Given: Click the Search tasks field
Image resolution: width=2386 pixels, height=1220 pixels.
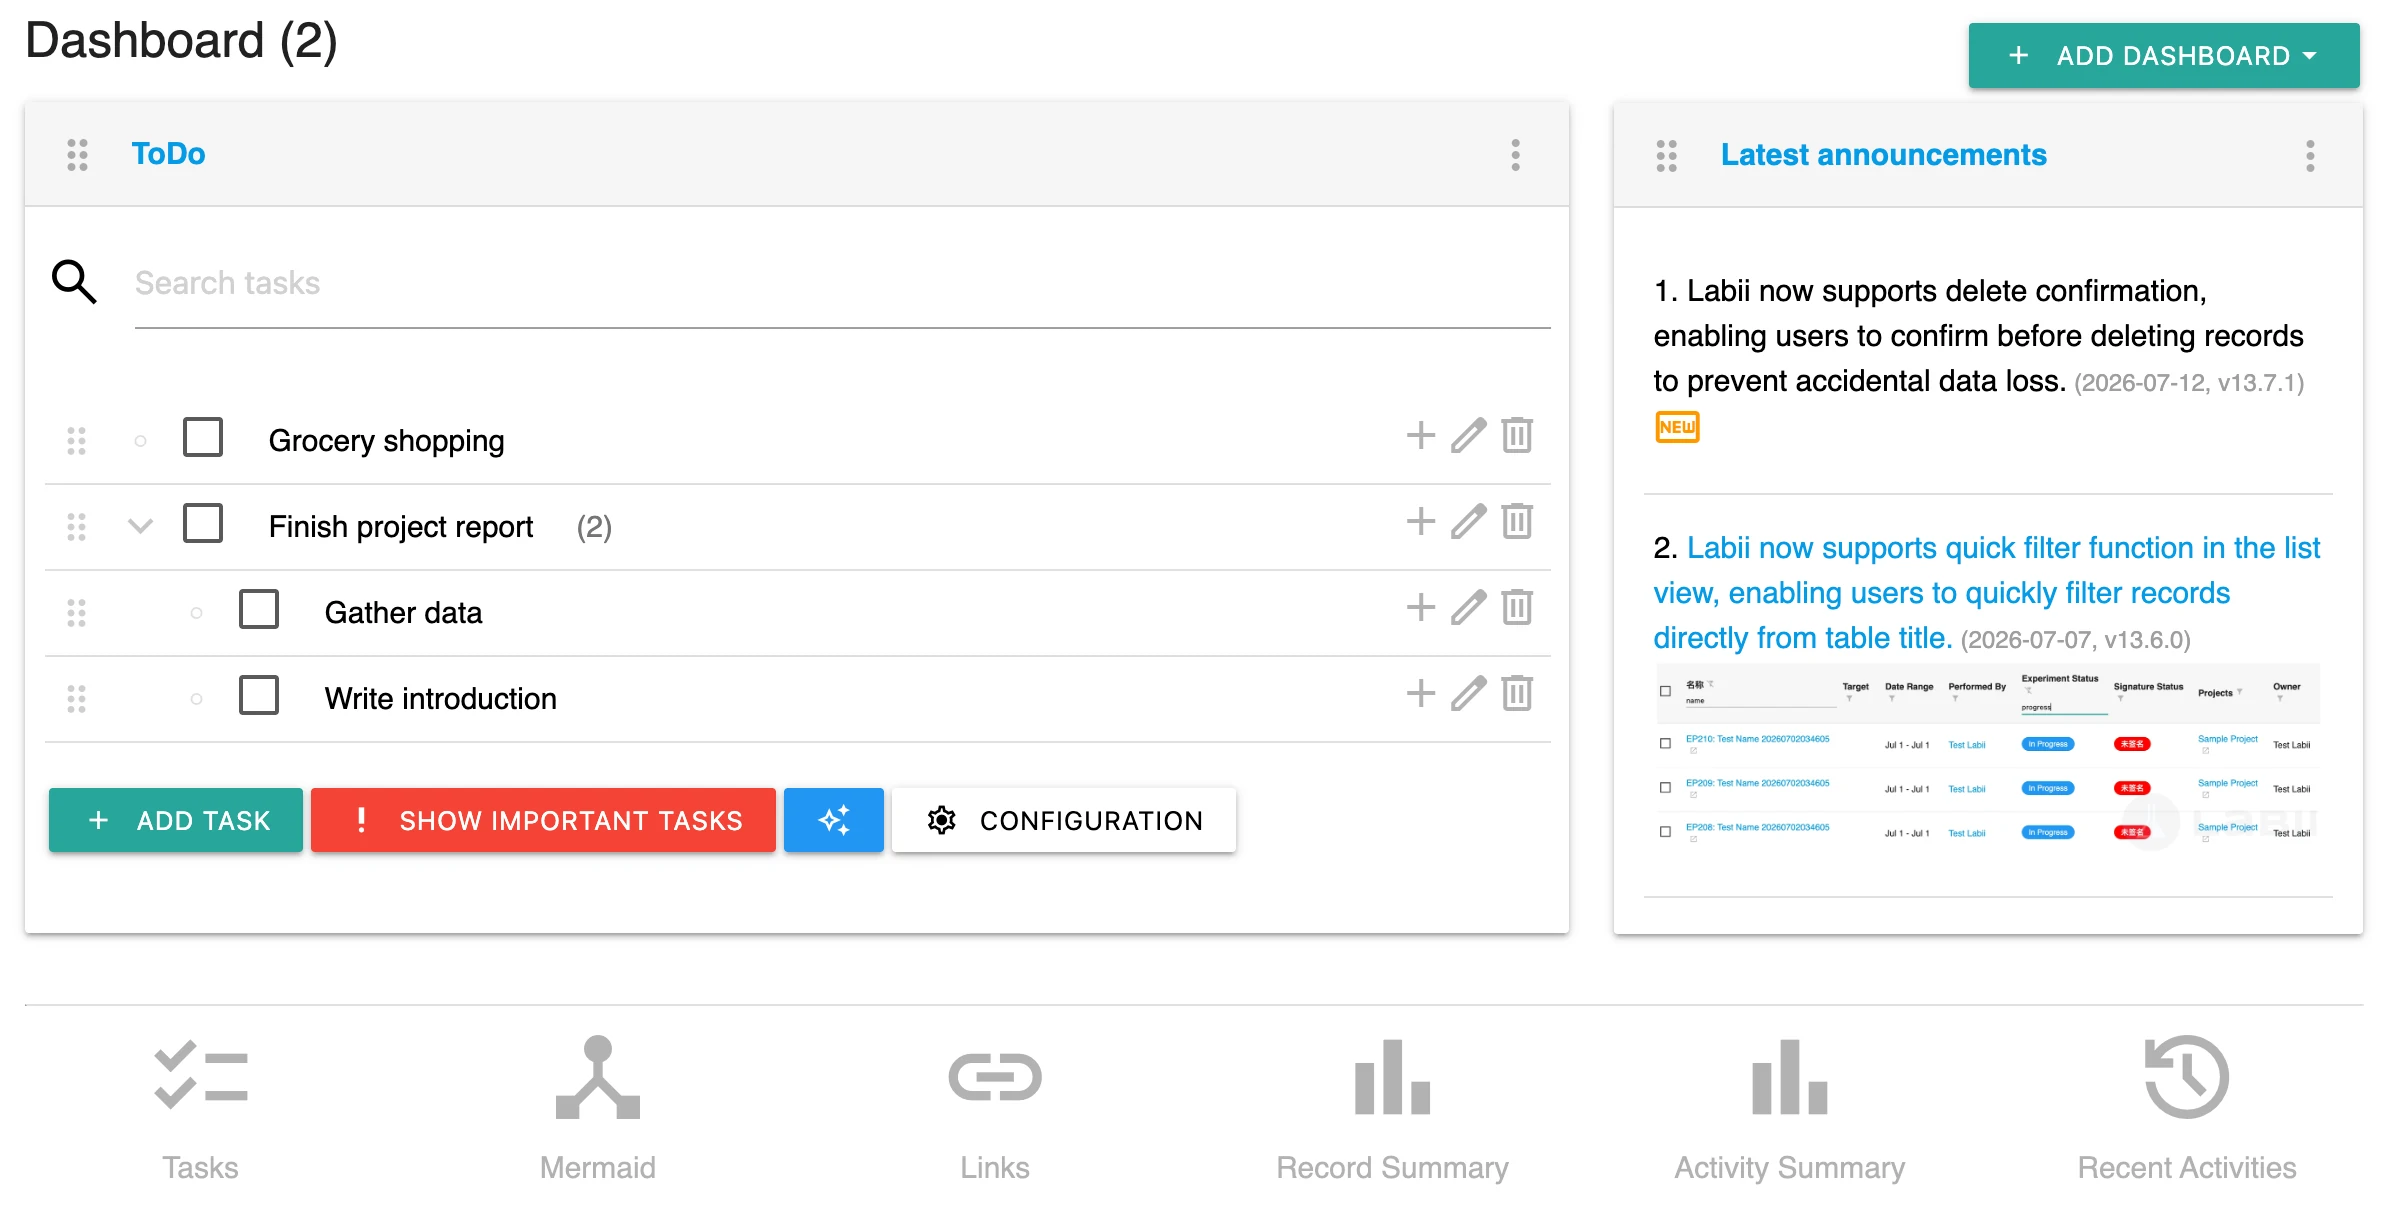Looking at the screenshot, I should (x=842, y=283).
